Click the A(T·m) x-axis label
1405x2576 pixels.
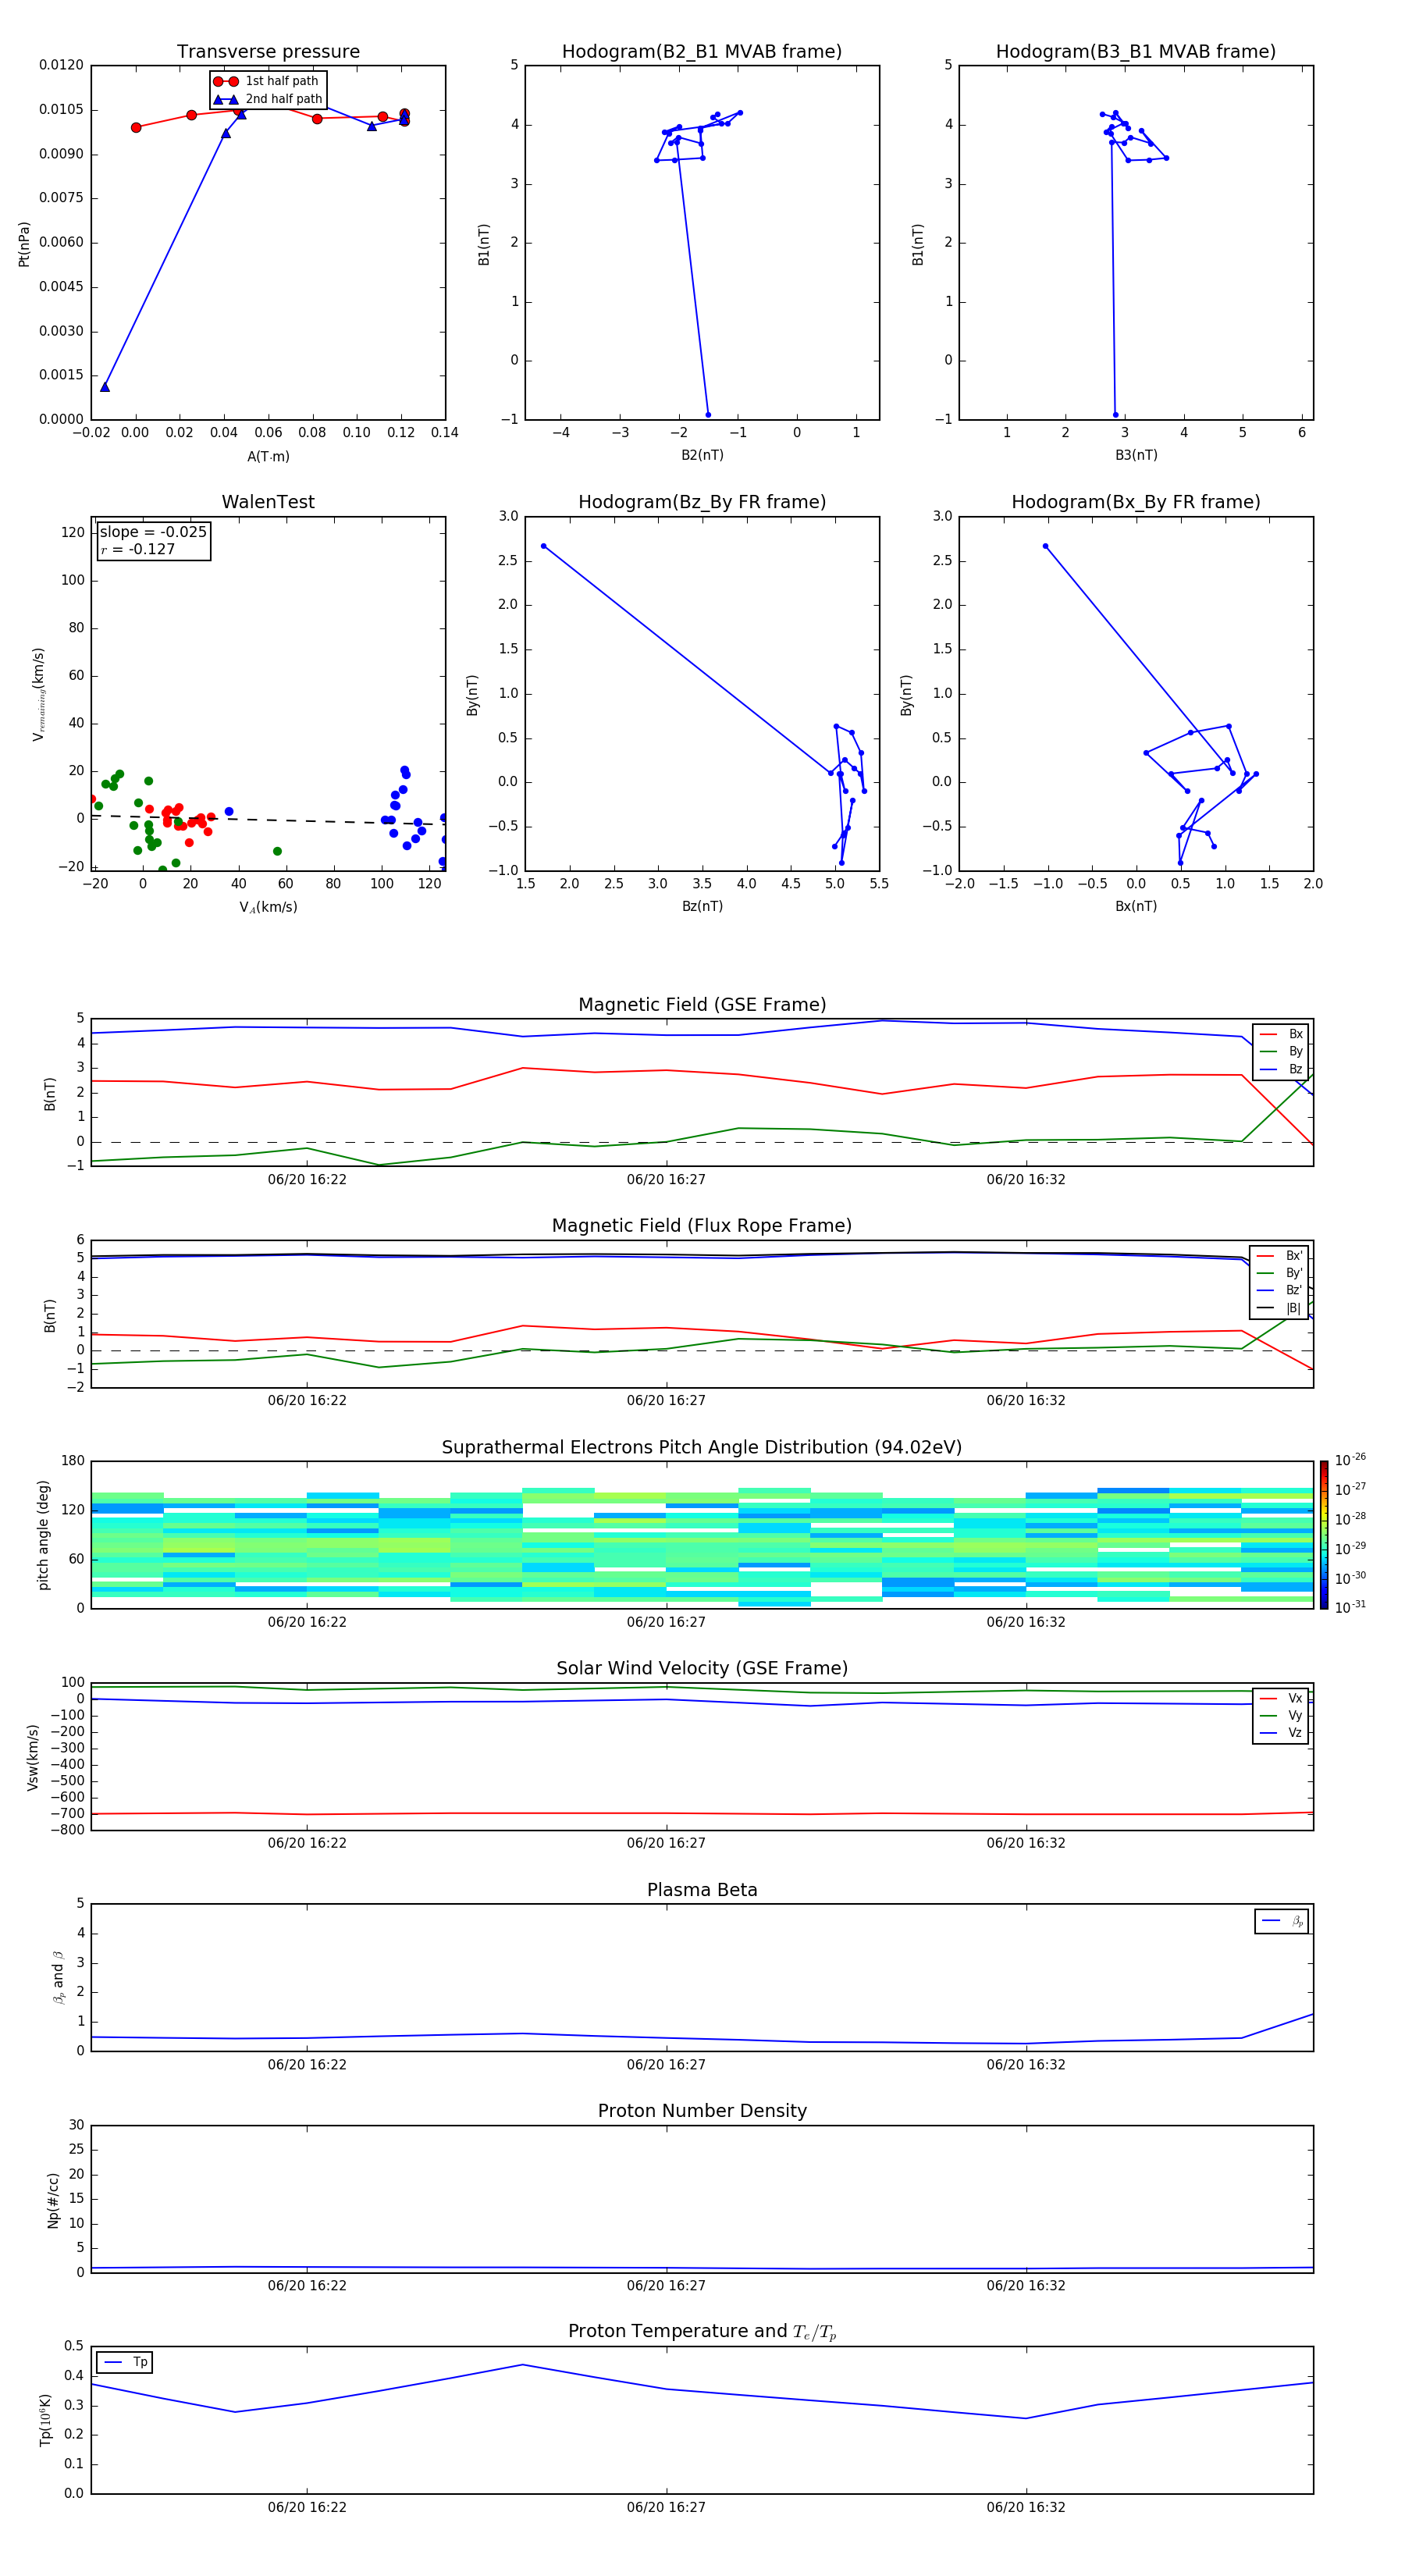click(268, 457)
